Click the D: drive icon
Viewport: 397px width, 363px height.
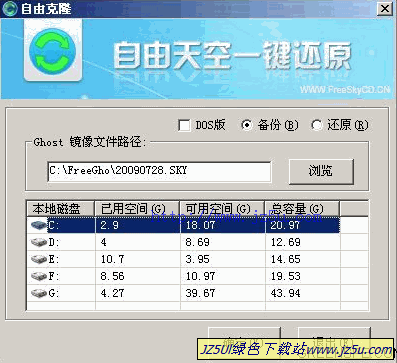coord(39,242)
